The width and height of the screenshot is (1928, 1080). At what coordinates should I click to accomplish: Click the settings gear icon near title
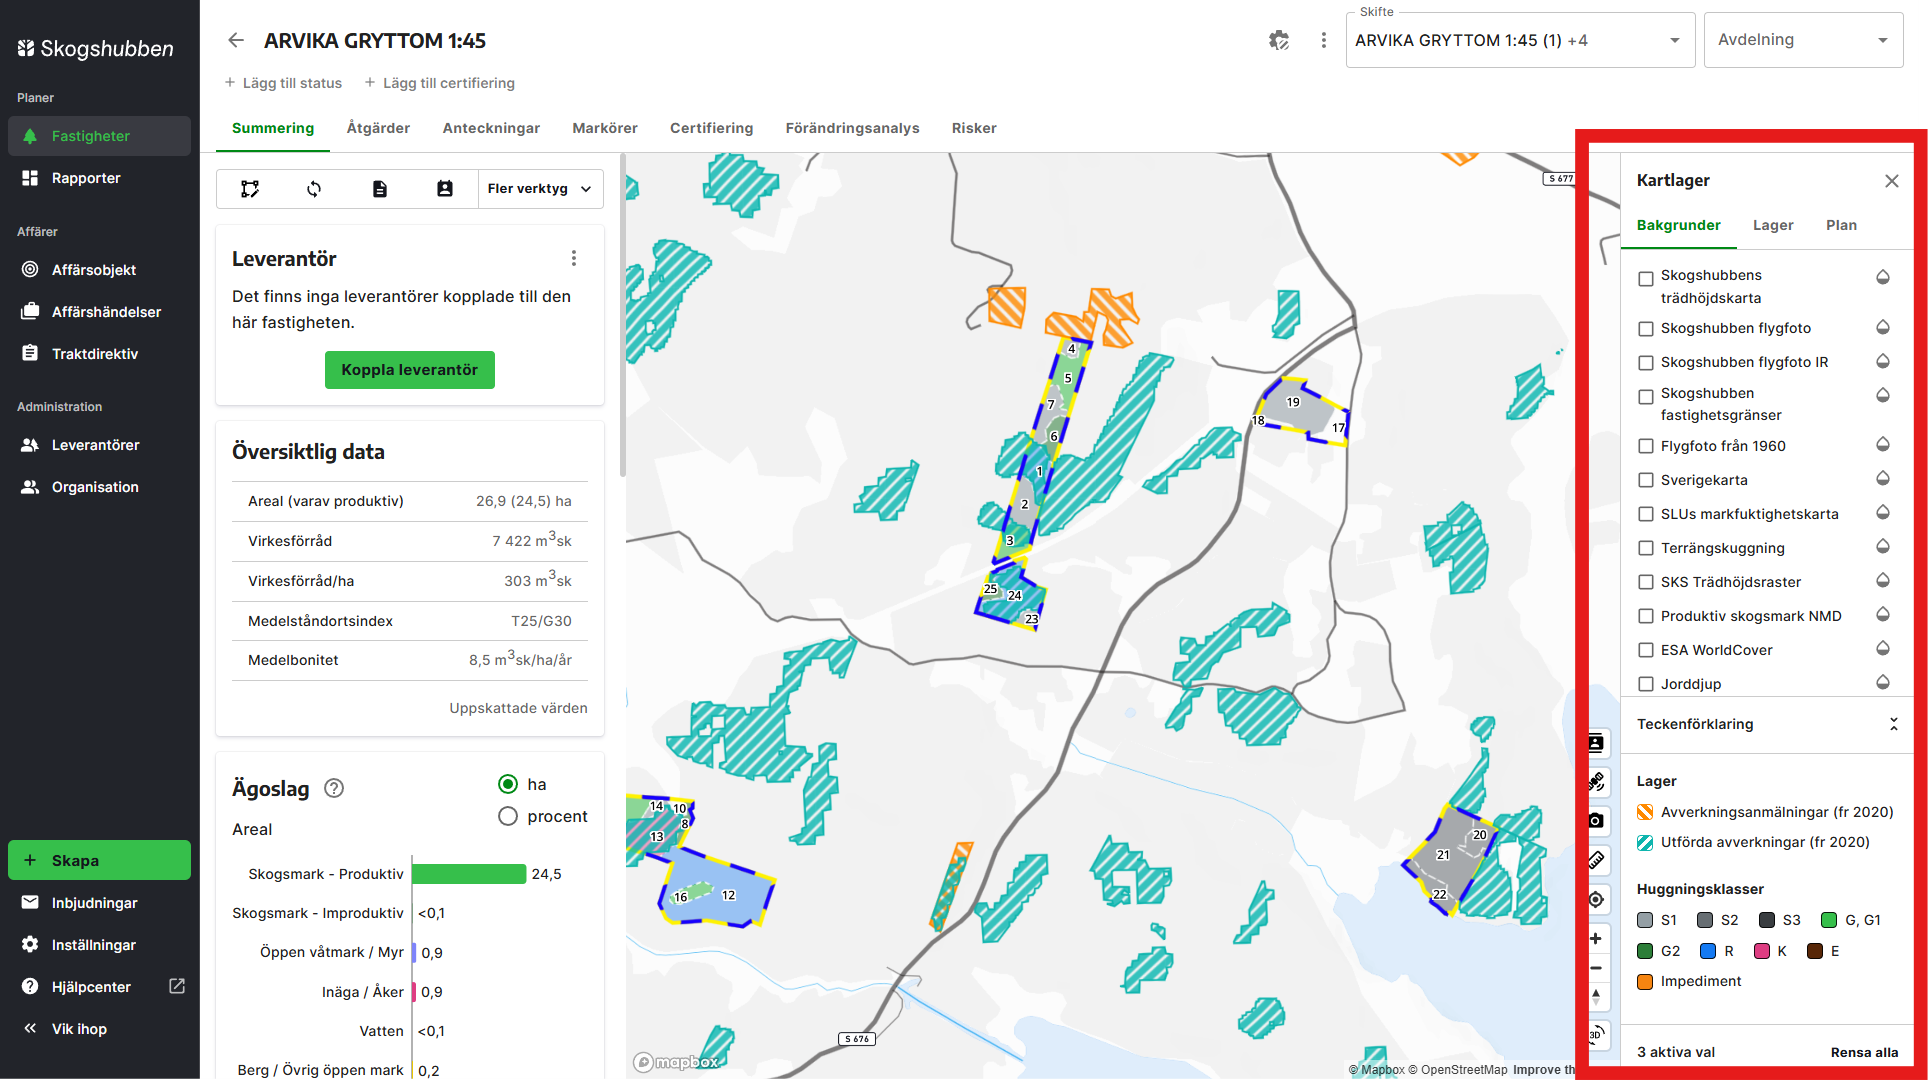click(x=1279, y=40)
